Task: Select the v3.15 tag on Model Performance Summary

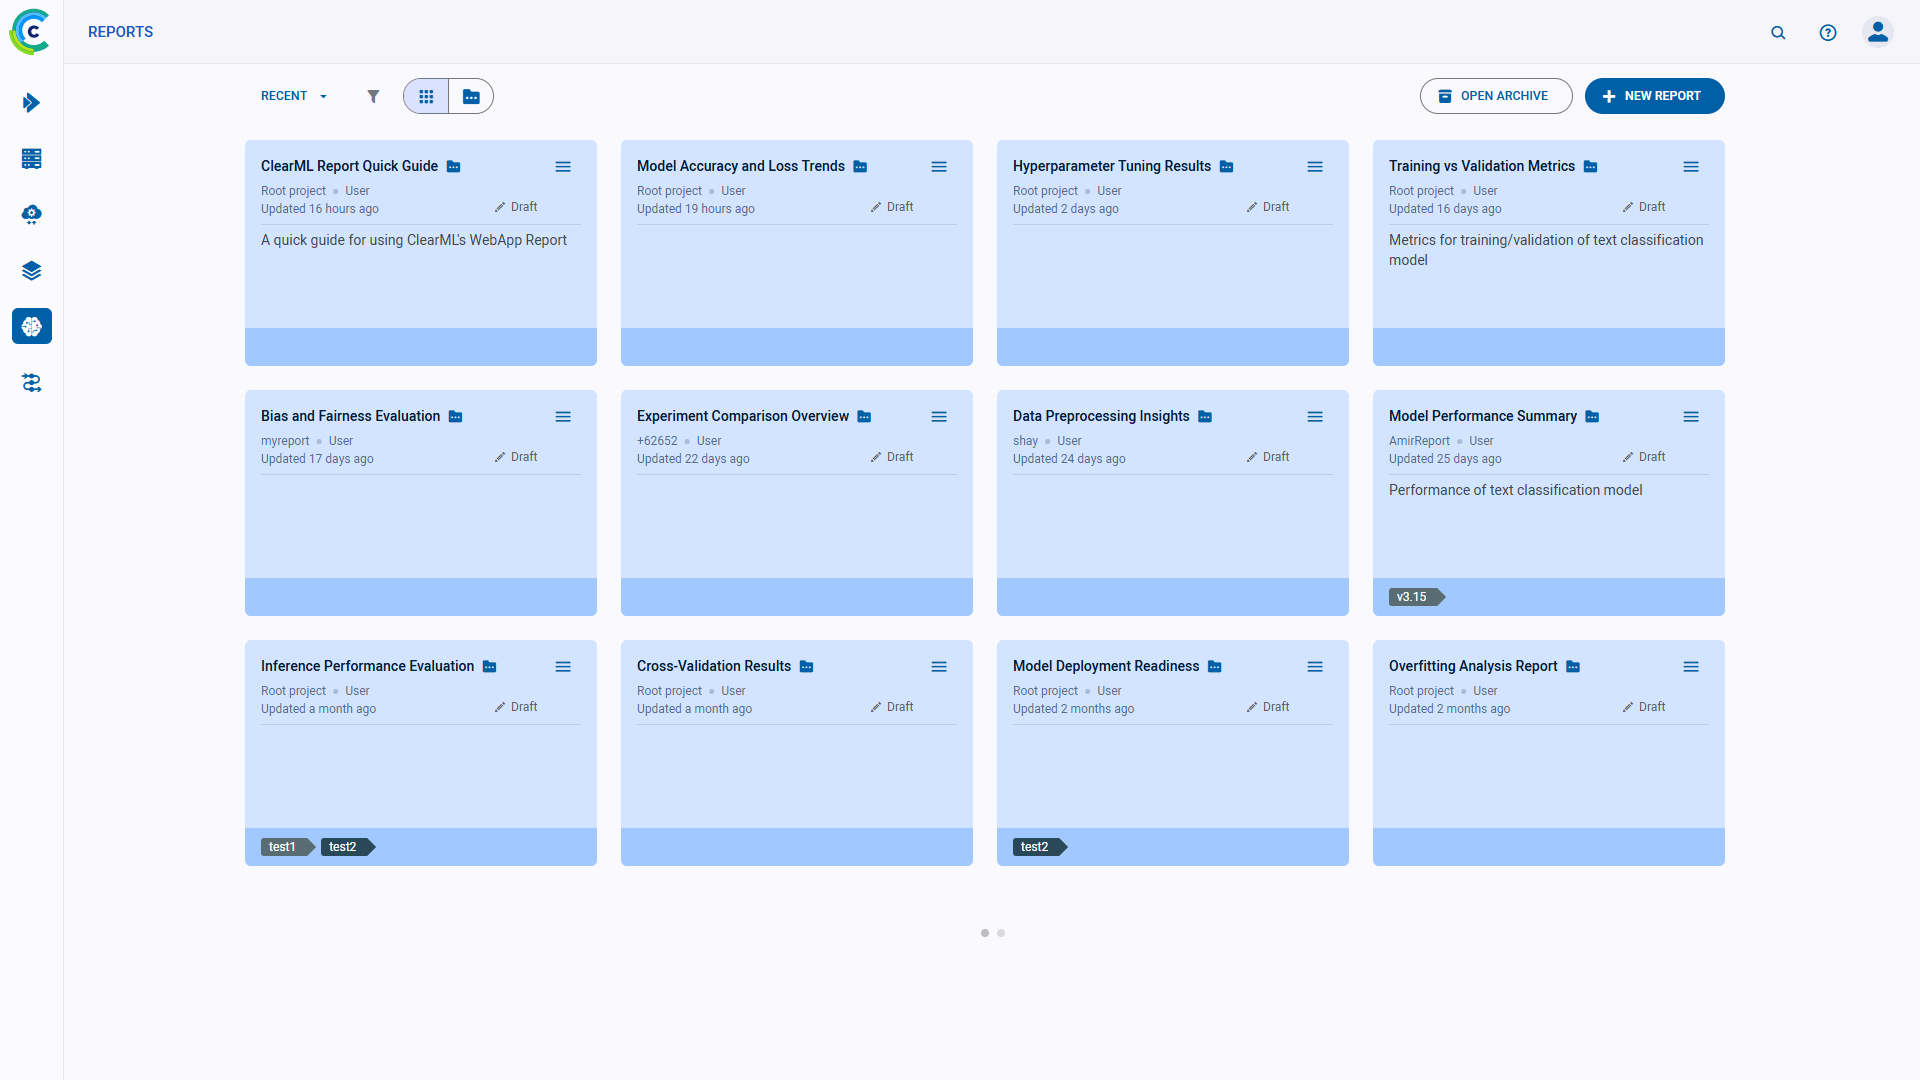Action: pos(1412,597)
